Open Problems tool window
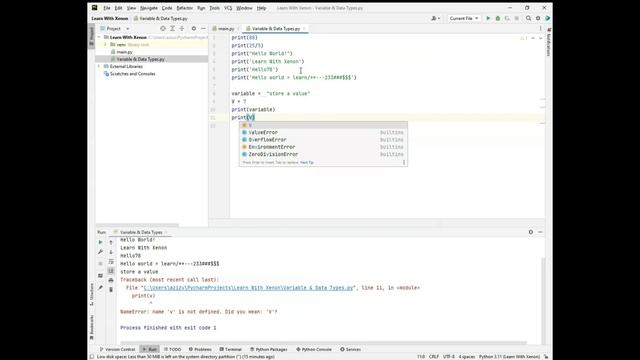Screen dimensions: 640x360 [200, 349]
